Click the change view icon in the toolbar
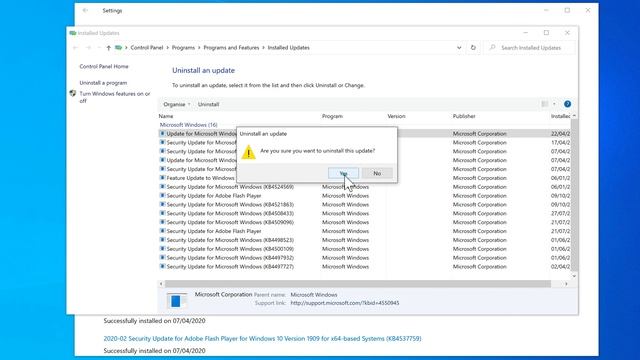Viewport: 640px width, 360px height. pyautogui.click(x=545, y=104)
